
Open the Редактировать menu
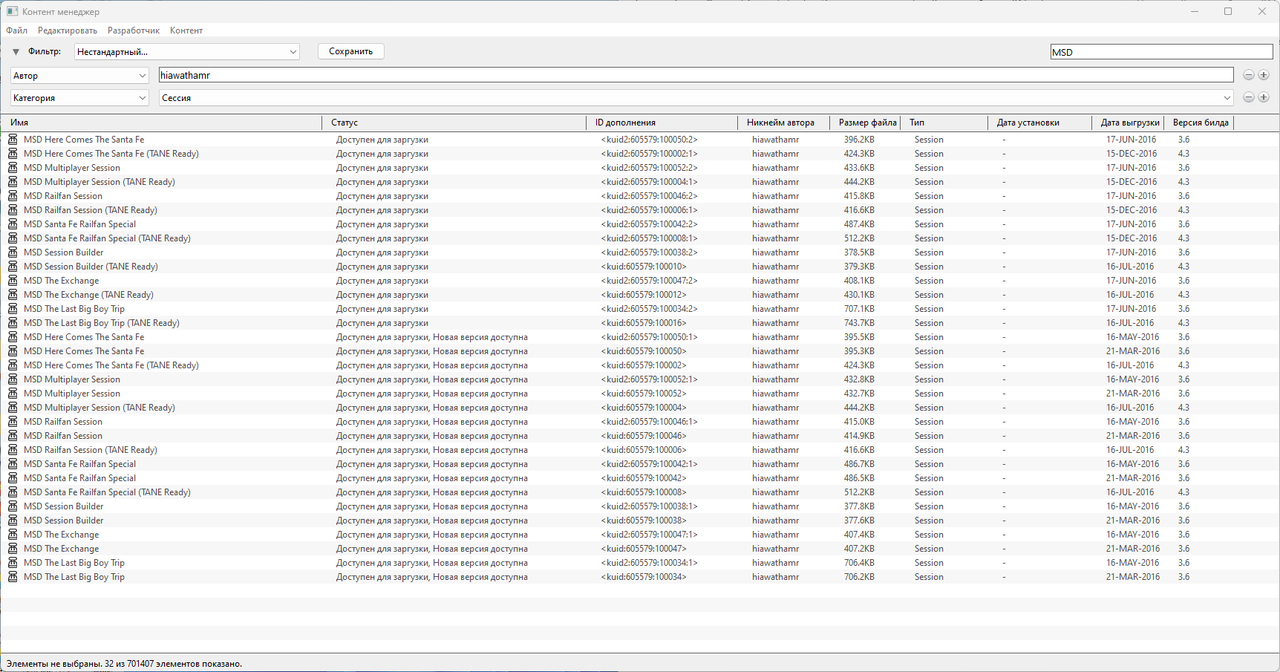67,31
